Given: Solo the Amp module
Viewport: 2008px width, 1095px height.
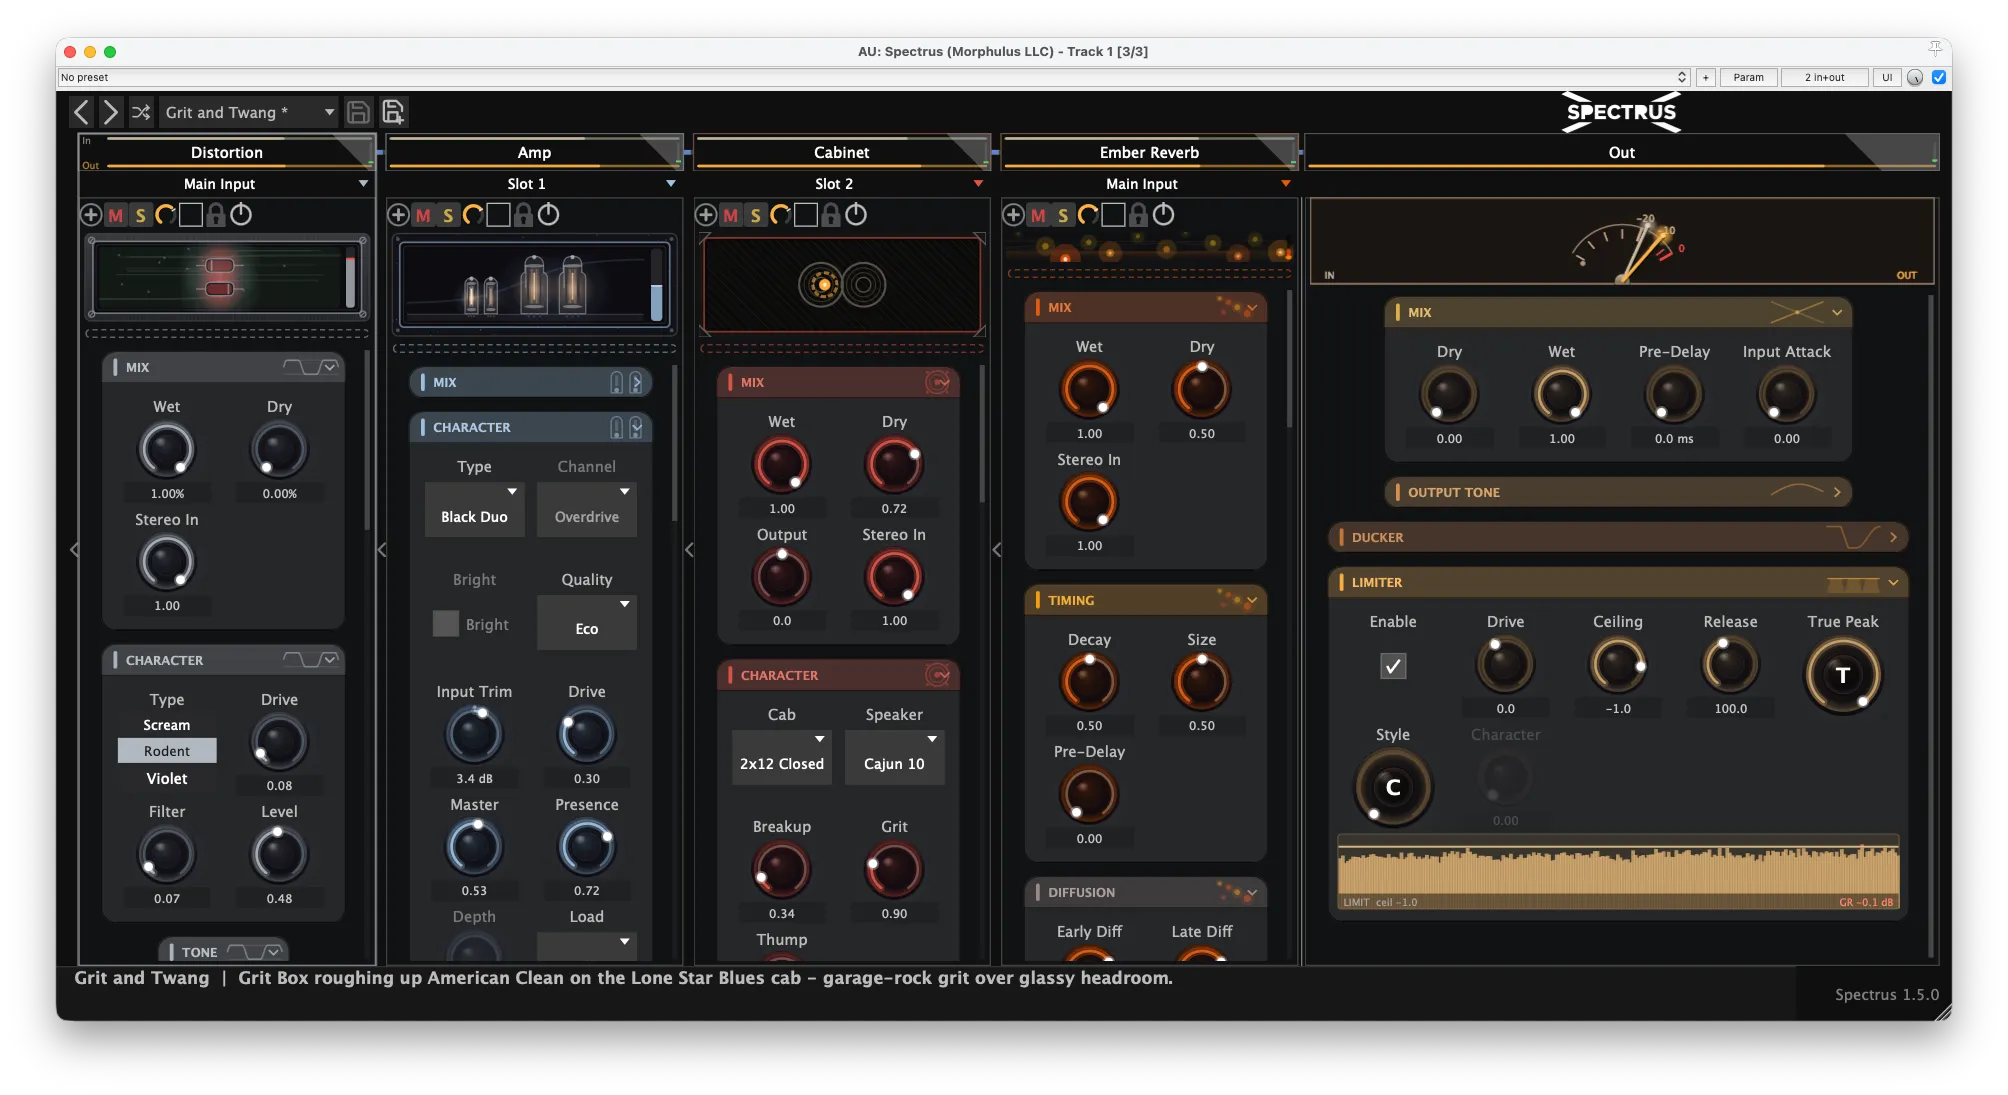Looking at the screenshot, I should [448, 215].
